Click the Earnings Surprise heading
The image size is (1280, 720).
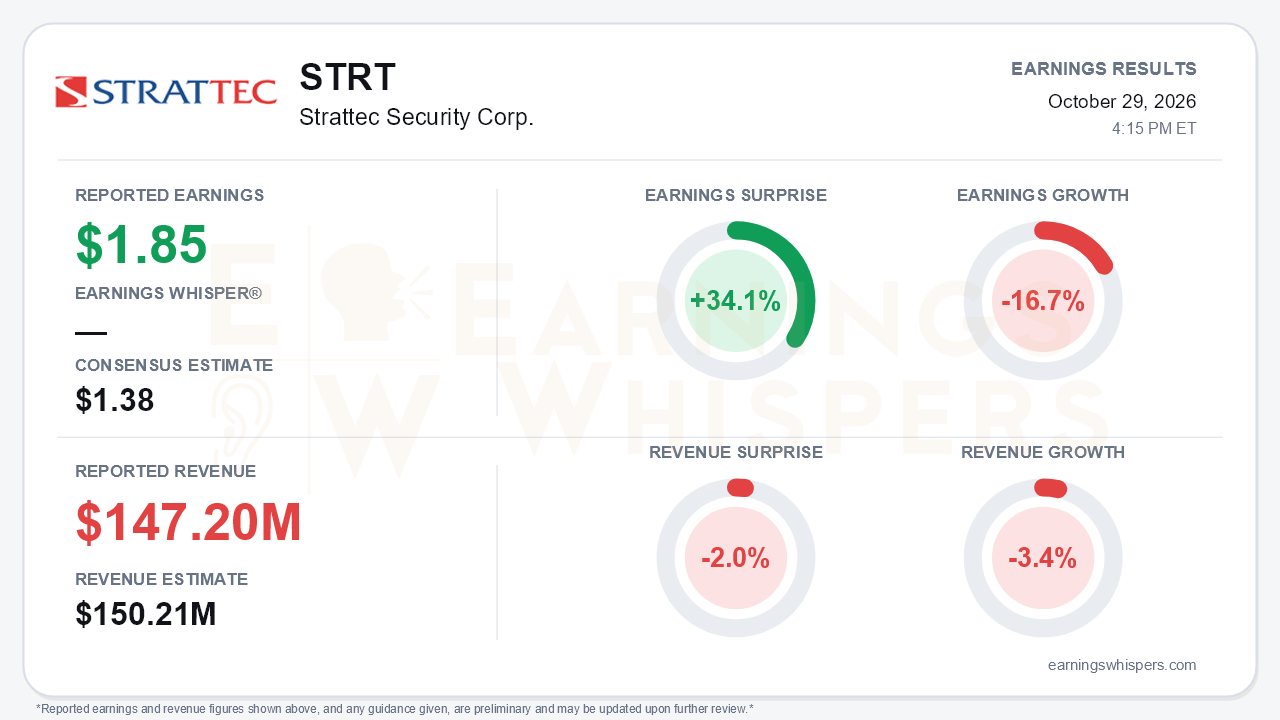coord(736,196)
